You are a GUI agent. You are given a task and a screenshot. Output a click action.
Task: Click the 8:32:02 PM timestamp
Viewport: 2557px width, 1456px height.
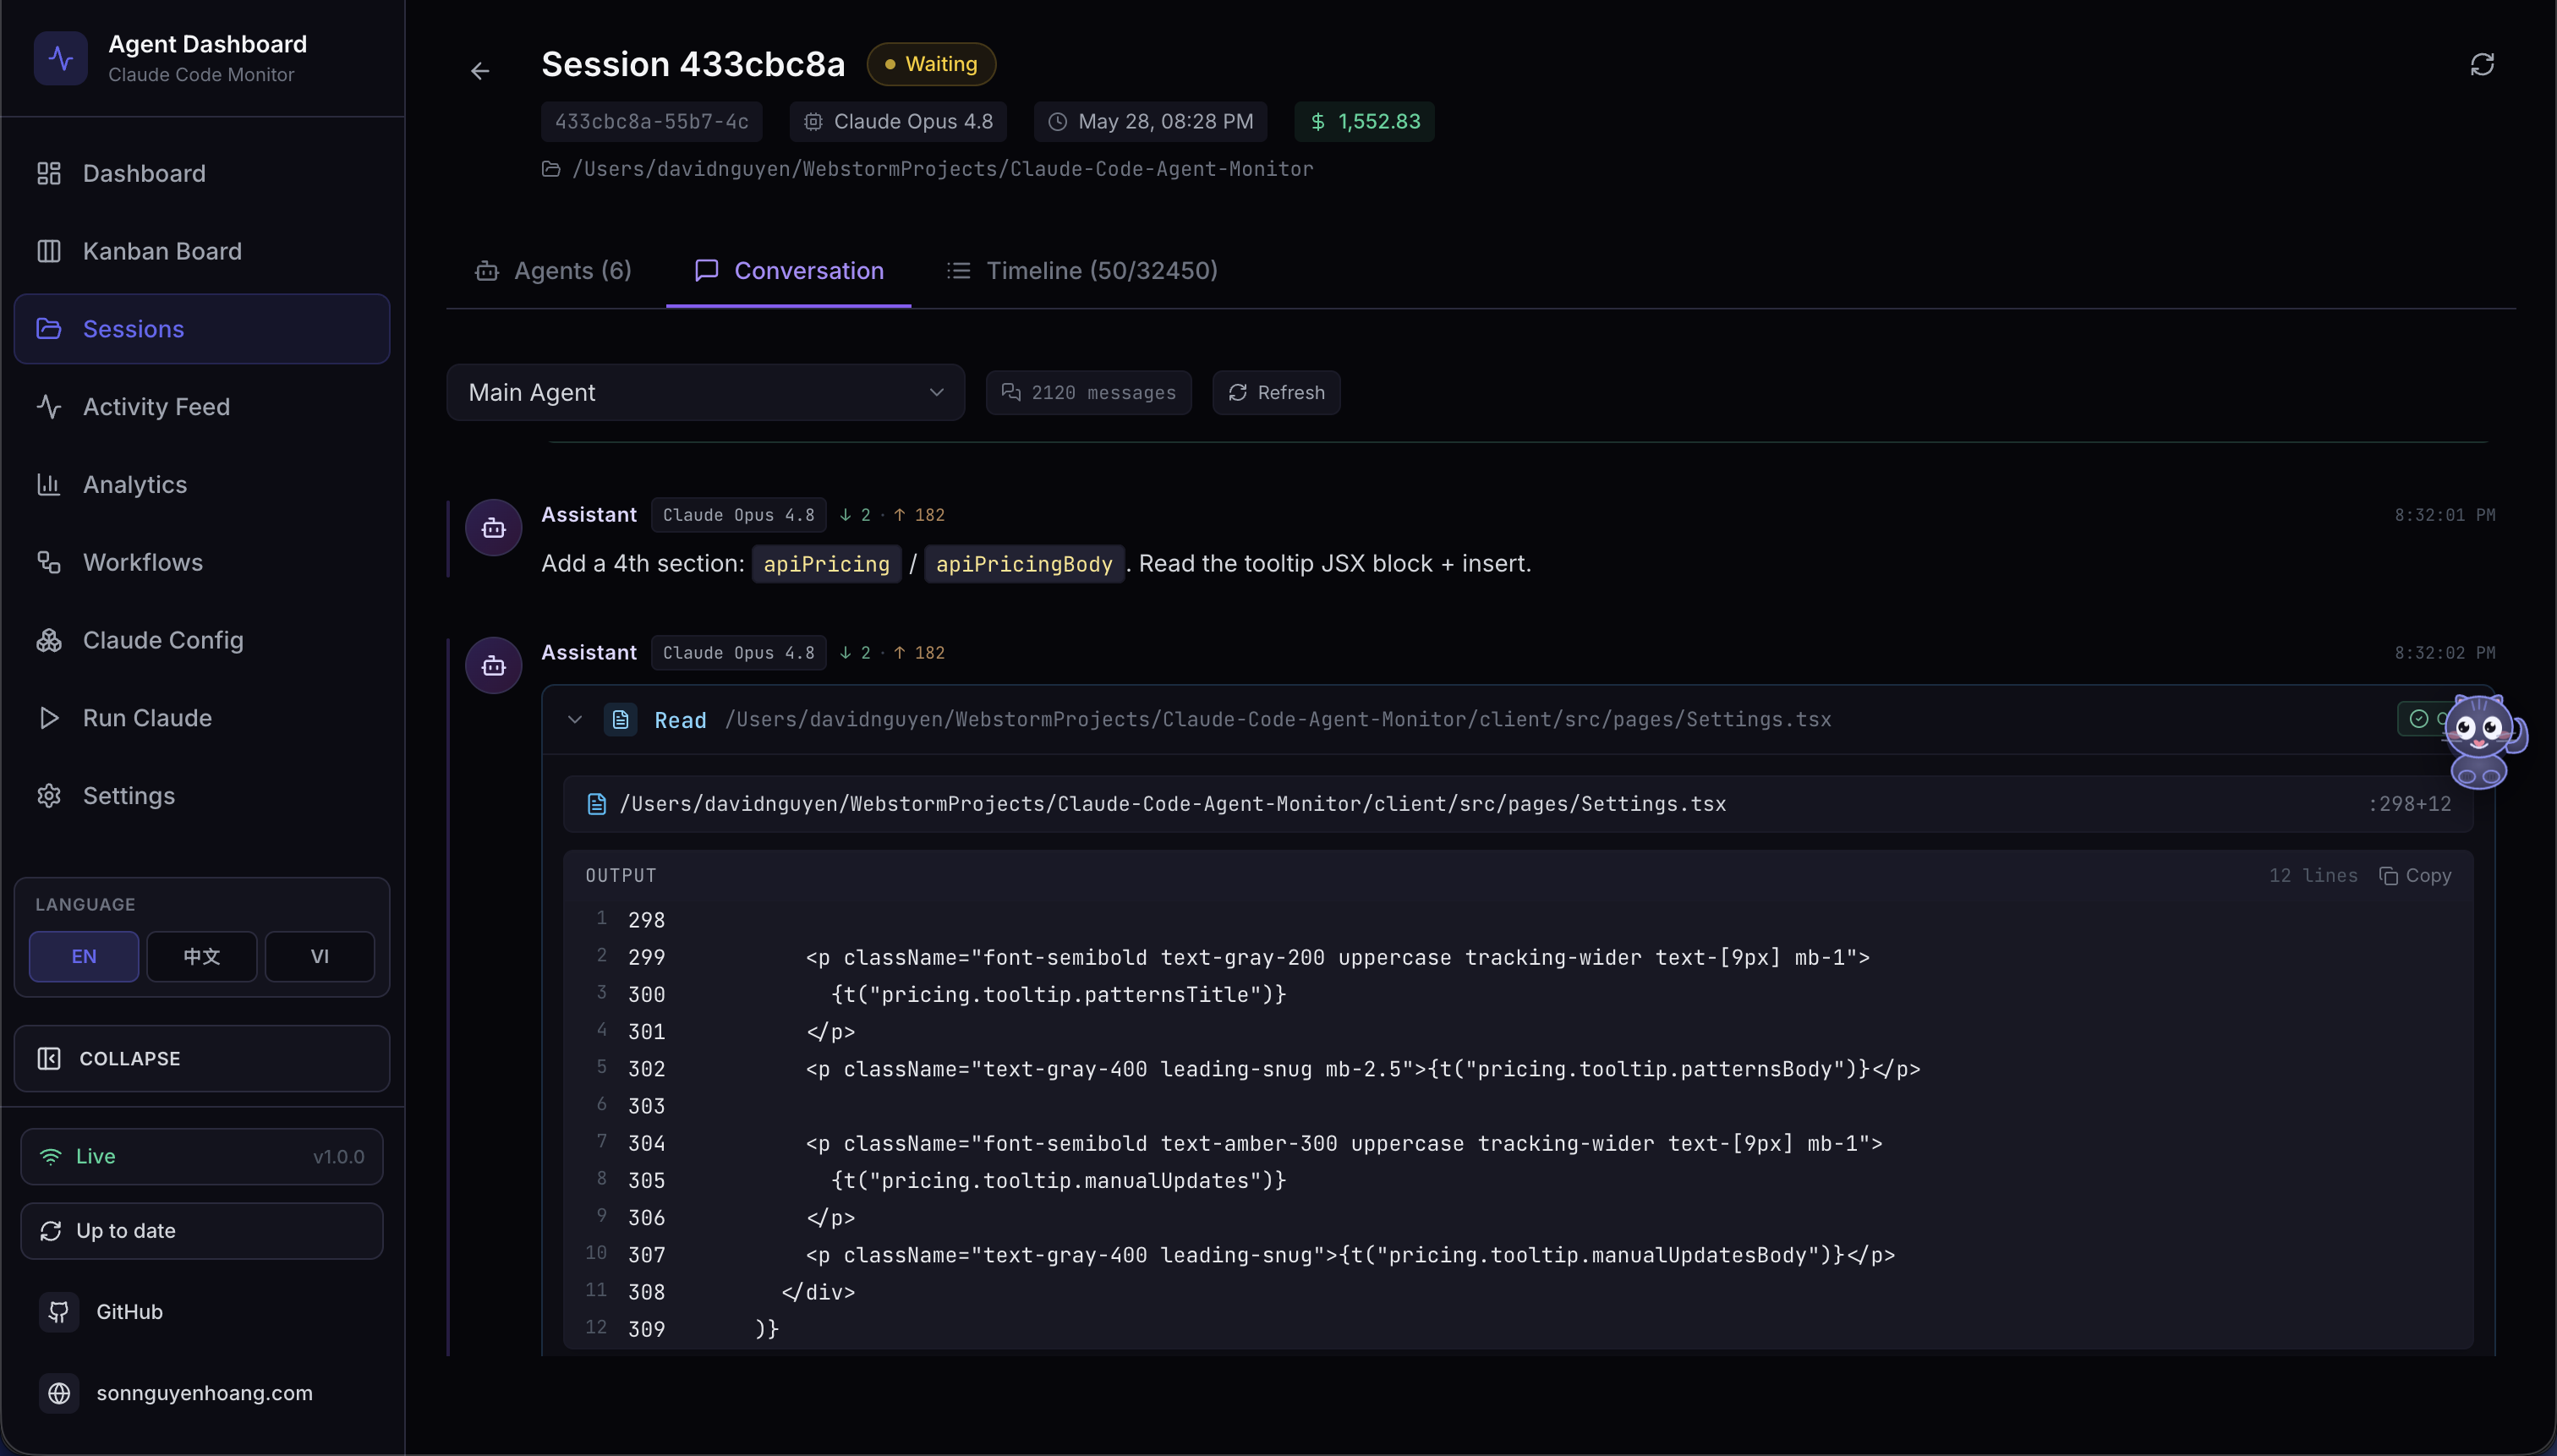click(x=2444, y=653)
